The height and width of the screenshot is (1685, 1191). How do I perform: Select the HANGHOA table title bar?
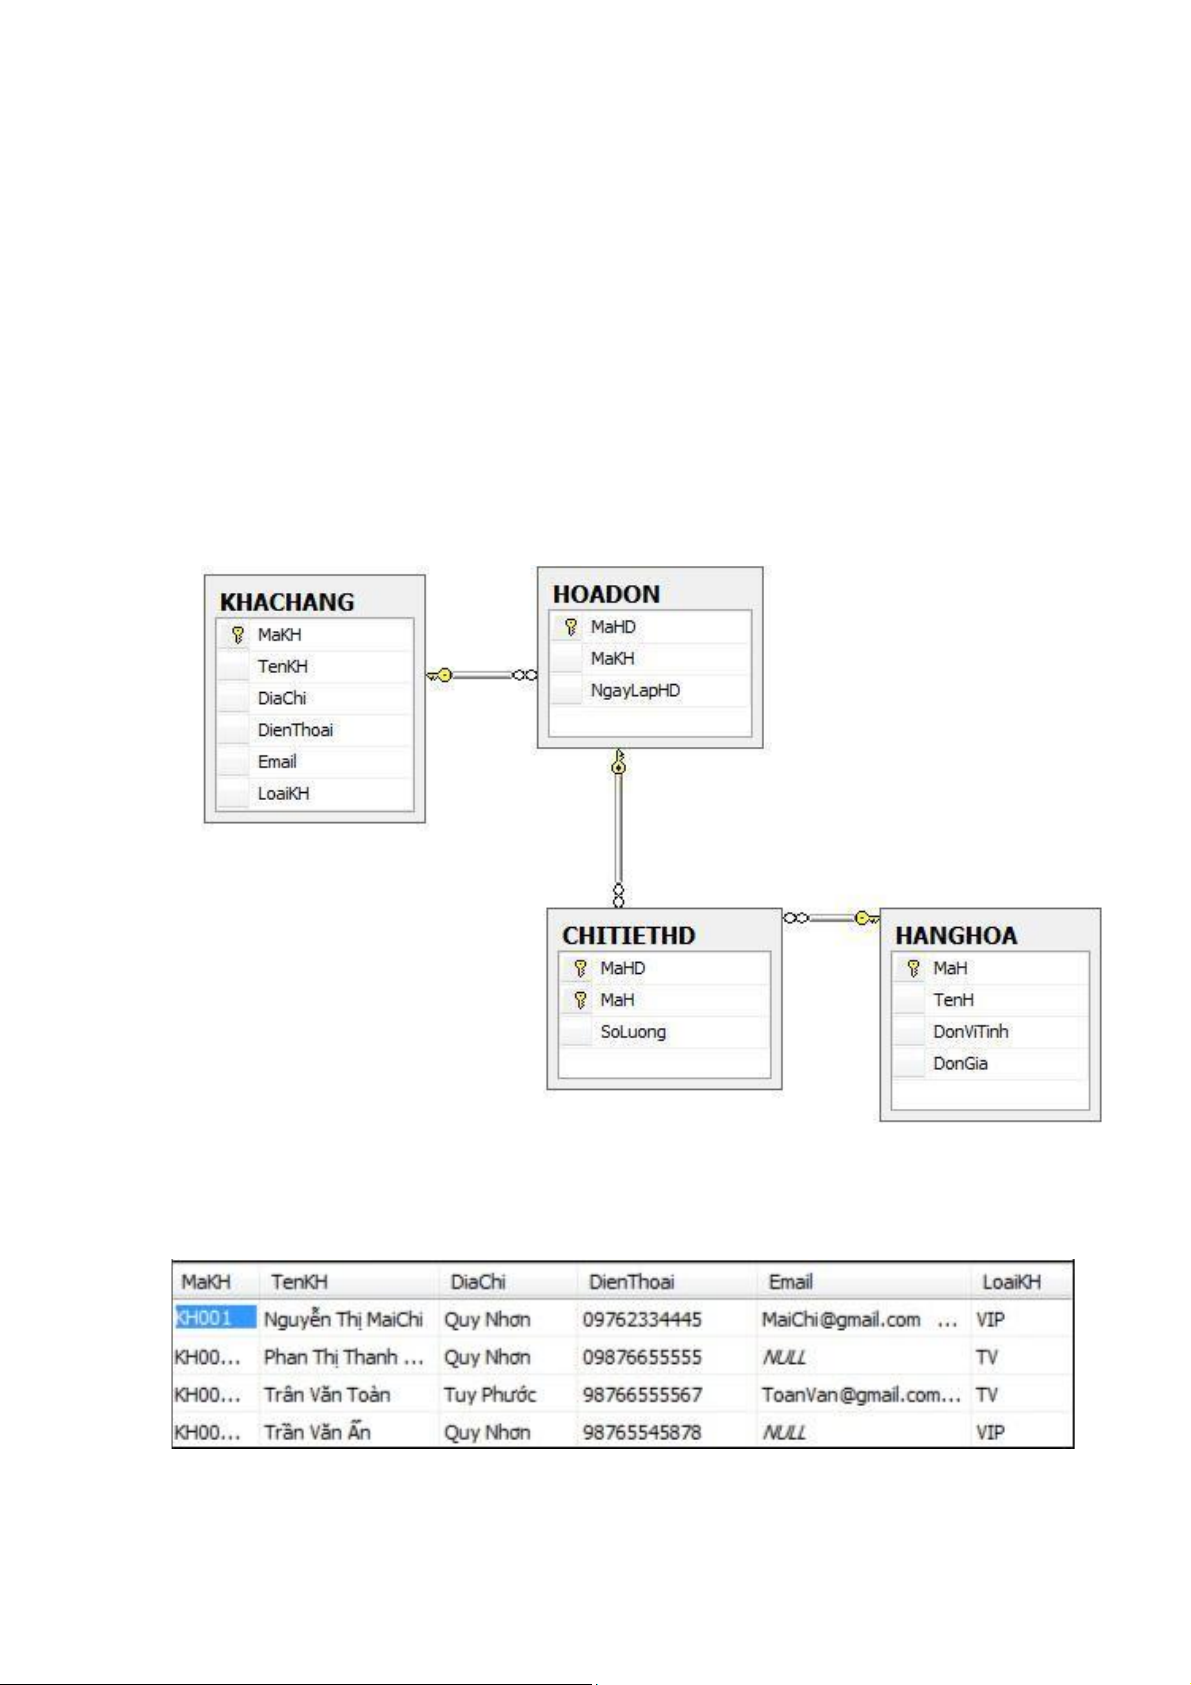click(956, 935)
